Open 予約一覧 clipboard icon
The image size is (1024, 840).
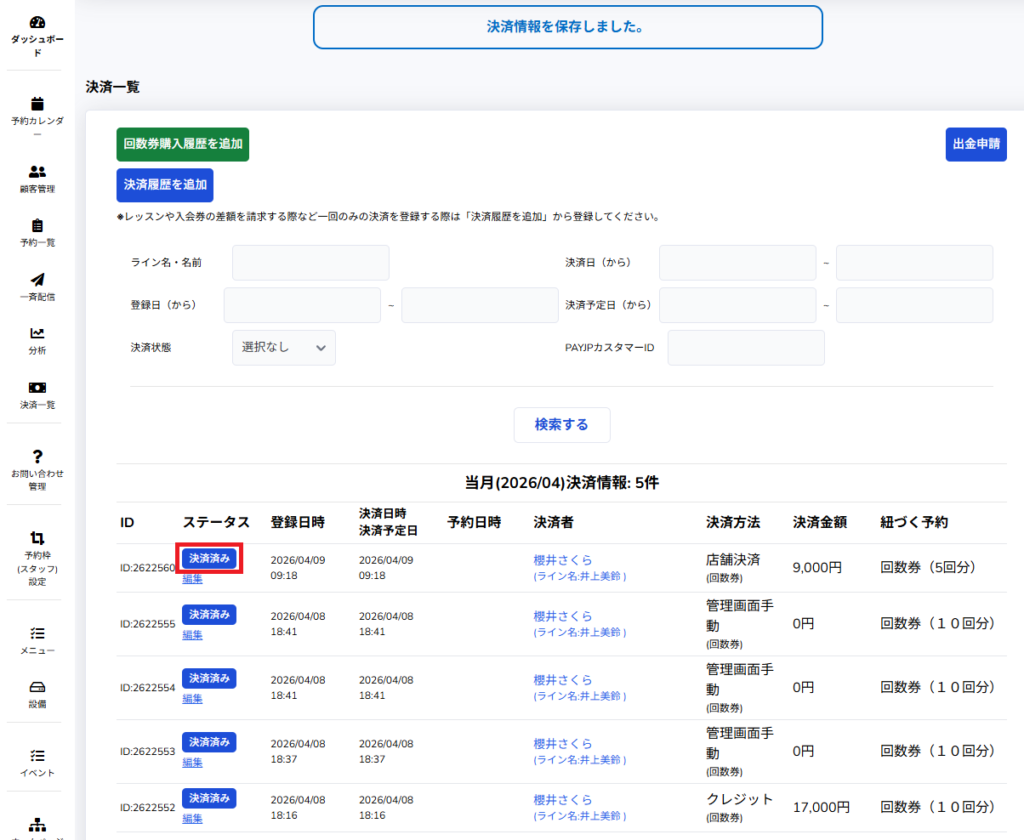(37, 226)
